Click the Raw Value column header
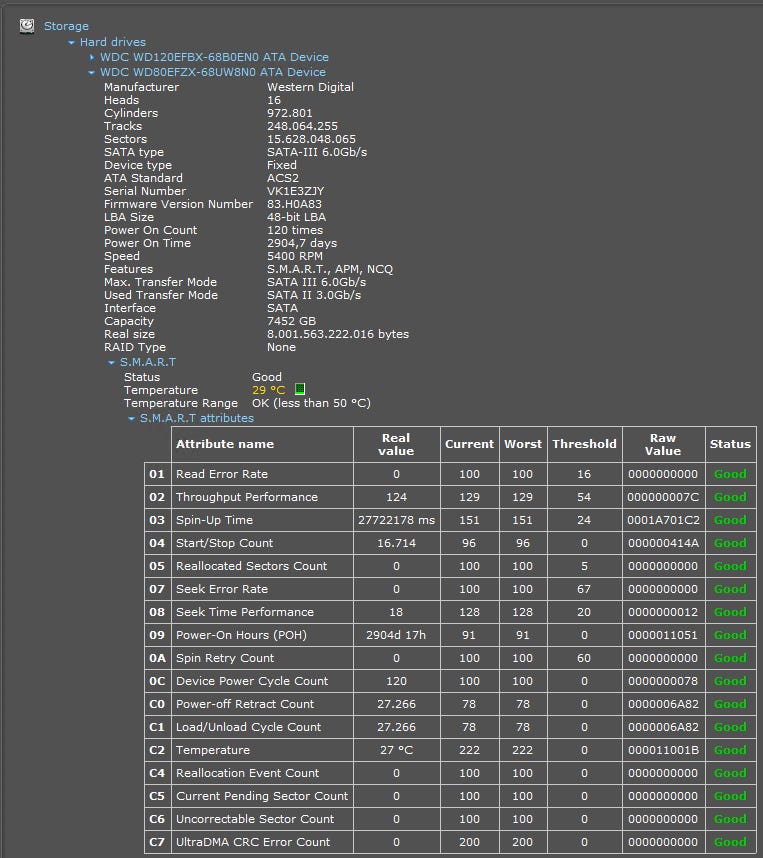 (x=662, y=444)
